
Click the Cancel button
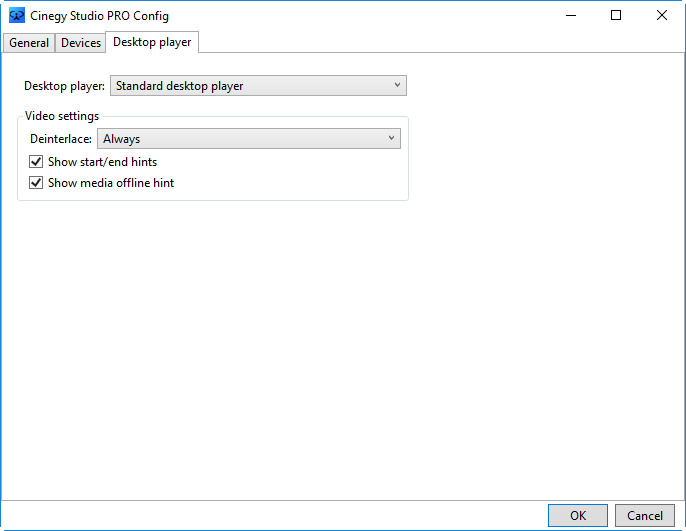644,516
